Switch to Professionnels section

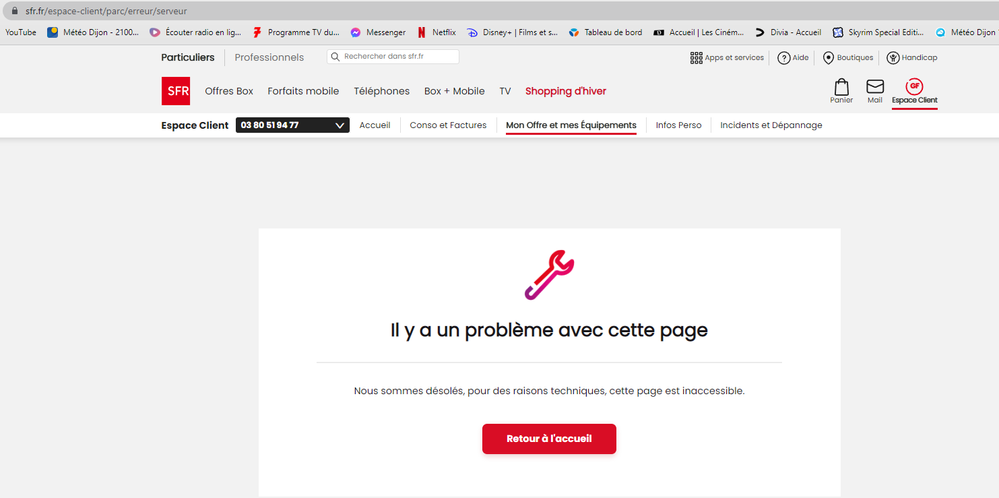click(269, 57)
